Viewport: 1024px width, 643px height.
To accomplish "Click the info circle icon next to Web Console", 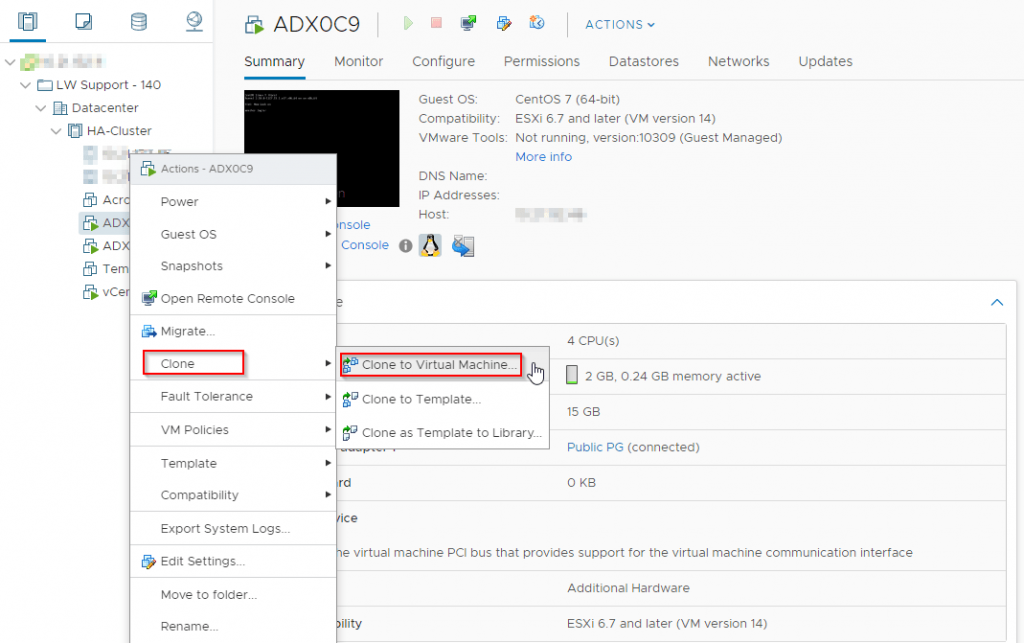I will 405,245.
